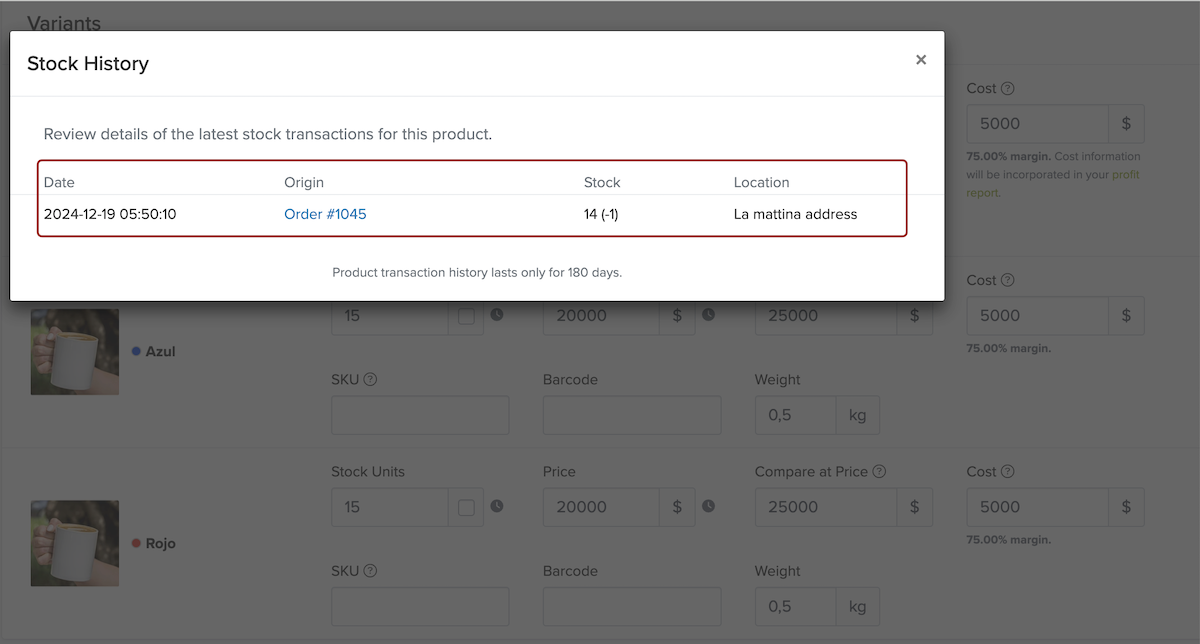Click the Cost help icon at top
The width and height of the screenshot is (1200, 644).
click(x=1008, y=88)
